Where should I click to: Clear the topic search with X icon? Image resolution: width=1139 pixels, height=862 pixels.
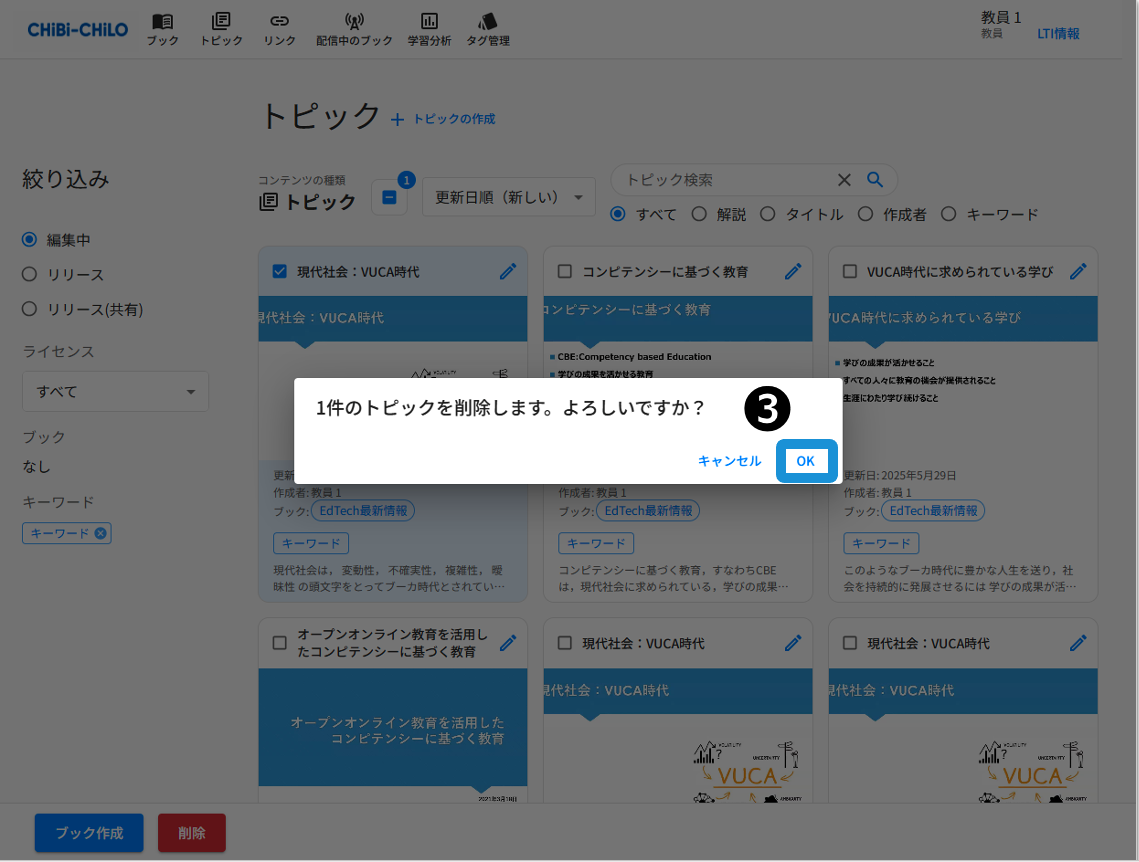click(844, 180)
